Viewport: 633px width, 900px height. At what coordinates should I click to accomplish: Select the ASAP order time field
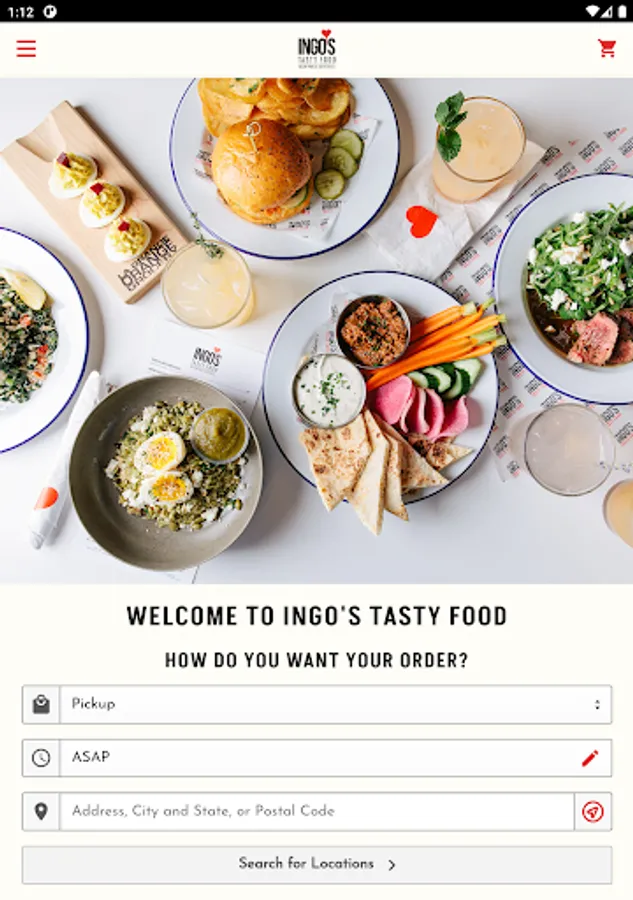tap(336, 758)
